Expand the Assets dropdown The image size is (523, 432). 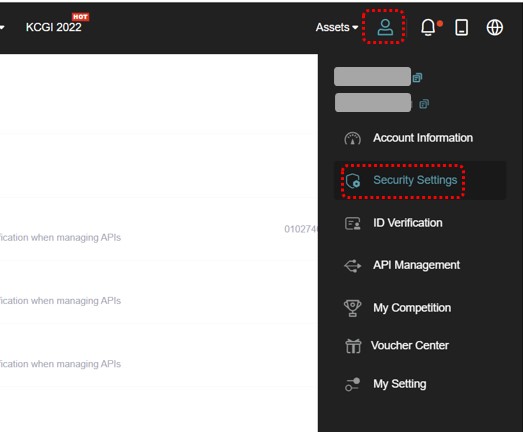click(x=337, y=27)
